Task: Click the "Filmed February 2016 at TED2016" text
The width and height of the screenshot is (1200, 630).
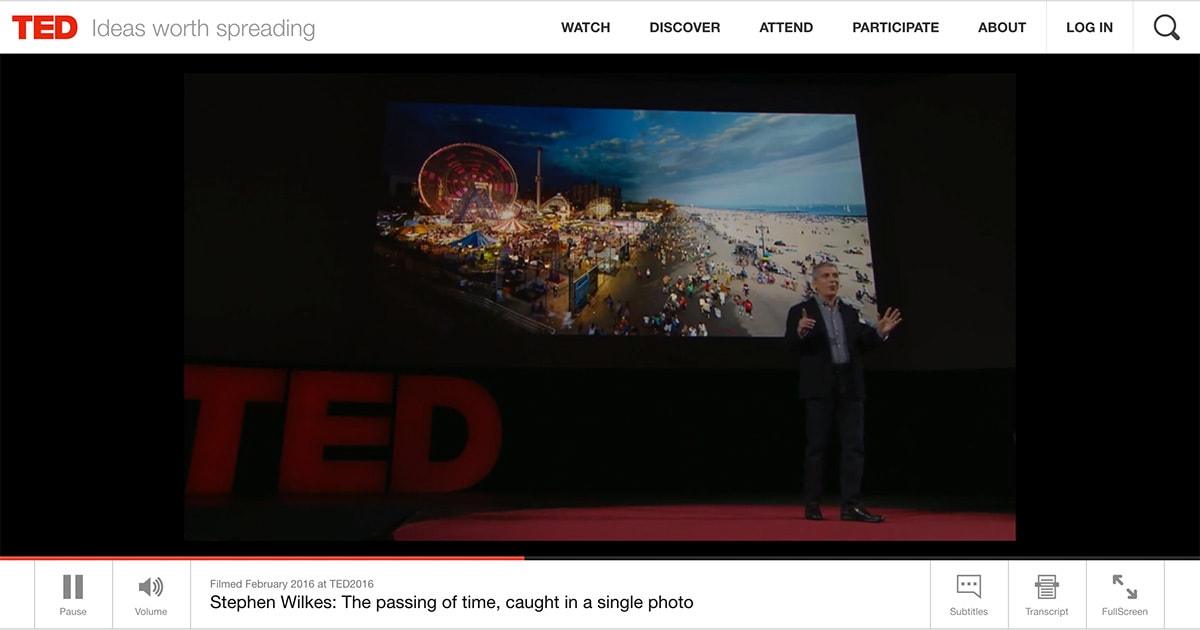Action: (x=292, y=584)
